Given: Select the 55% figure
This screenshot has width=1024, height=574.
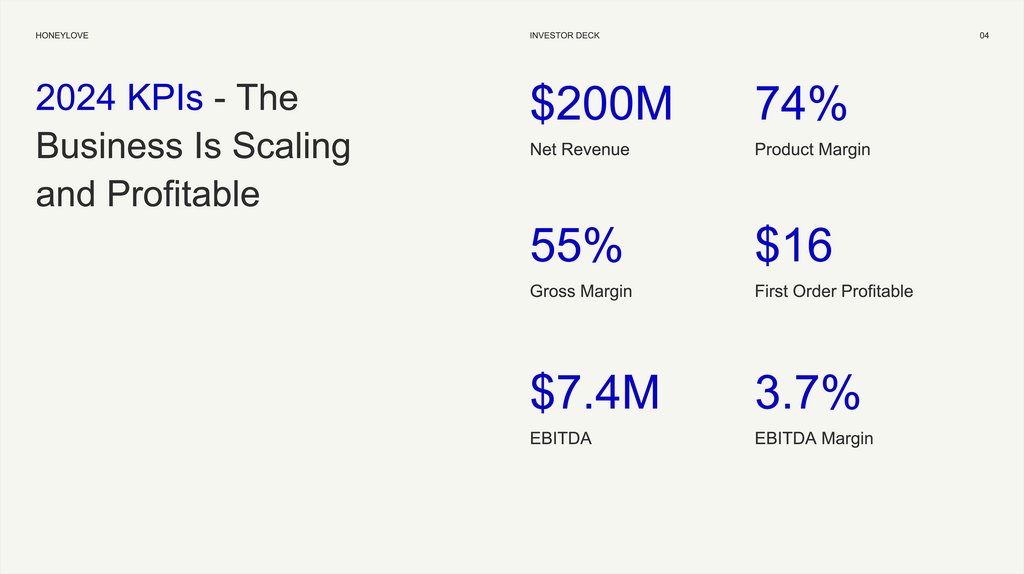Looking at the screenshot, I should [576, 246].
